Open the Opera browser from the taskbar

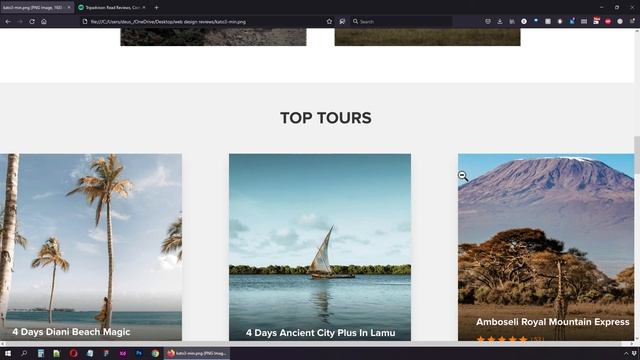tap(73, 353)
